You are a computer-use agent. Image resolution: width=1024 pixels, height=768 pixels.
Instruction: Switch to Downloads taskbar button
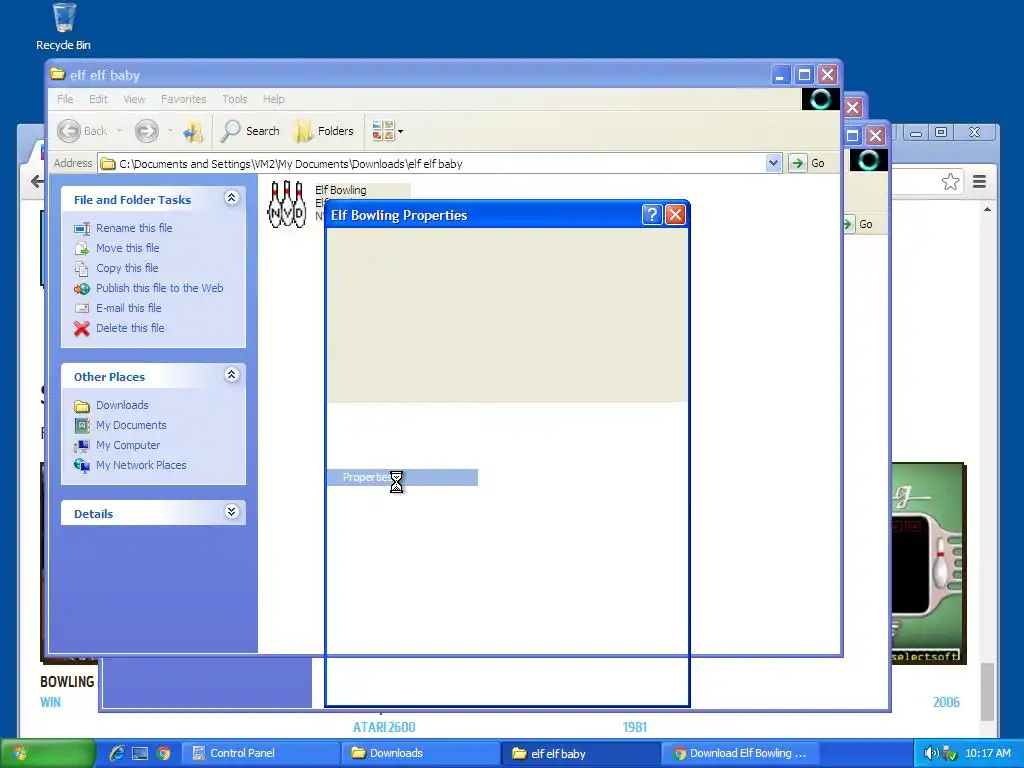420,753
